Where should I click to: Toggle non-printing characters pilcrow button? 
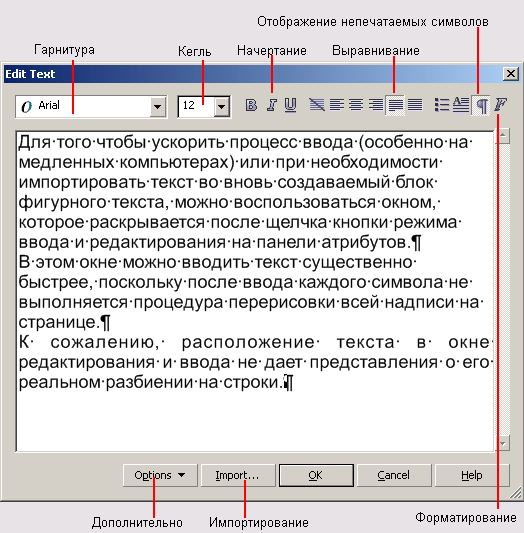[481, 105]
